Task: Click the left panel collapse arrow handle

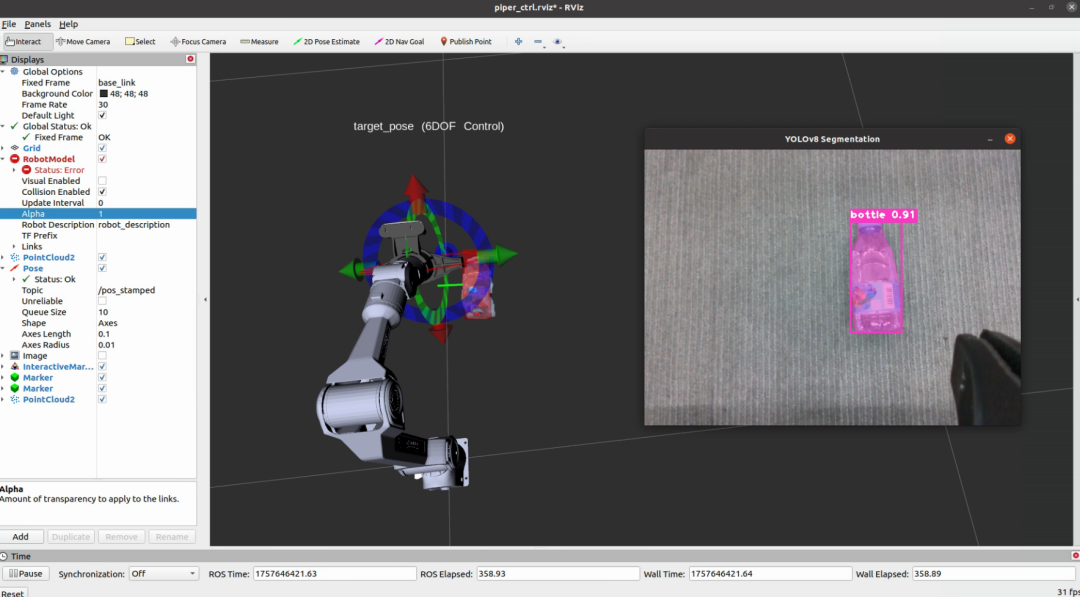Action: tap(205, 300)
